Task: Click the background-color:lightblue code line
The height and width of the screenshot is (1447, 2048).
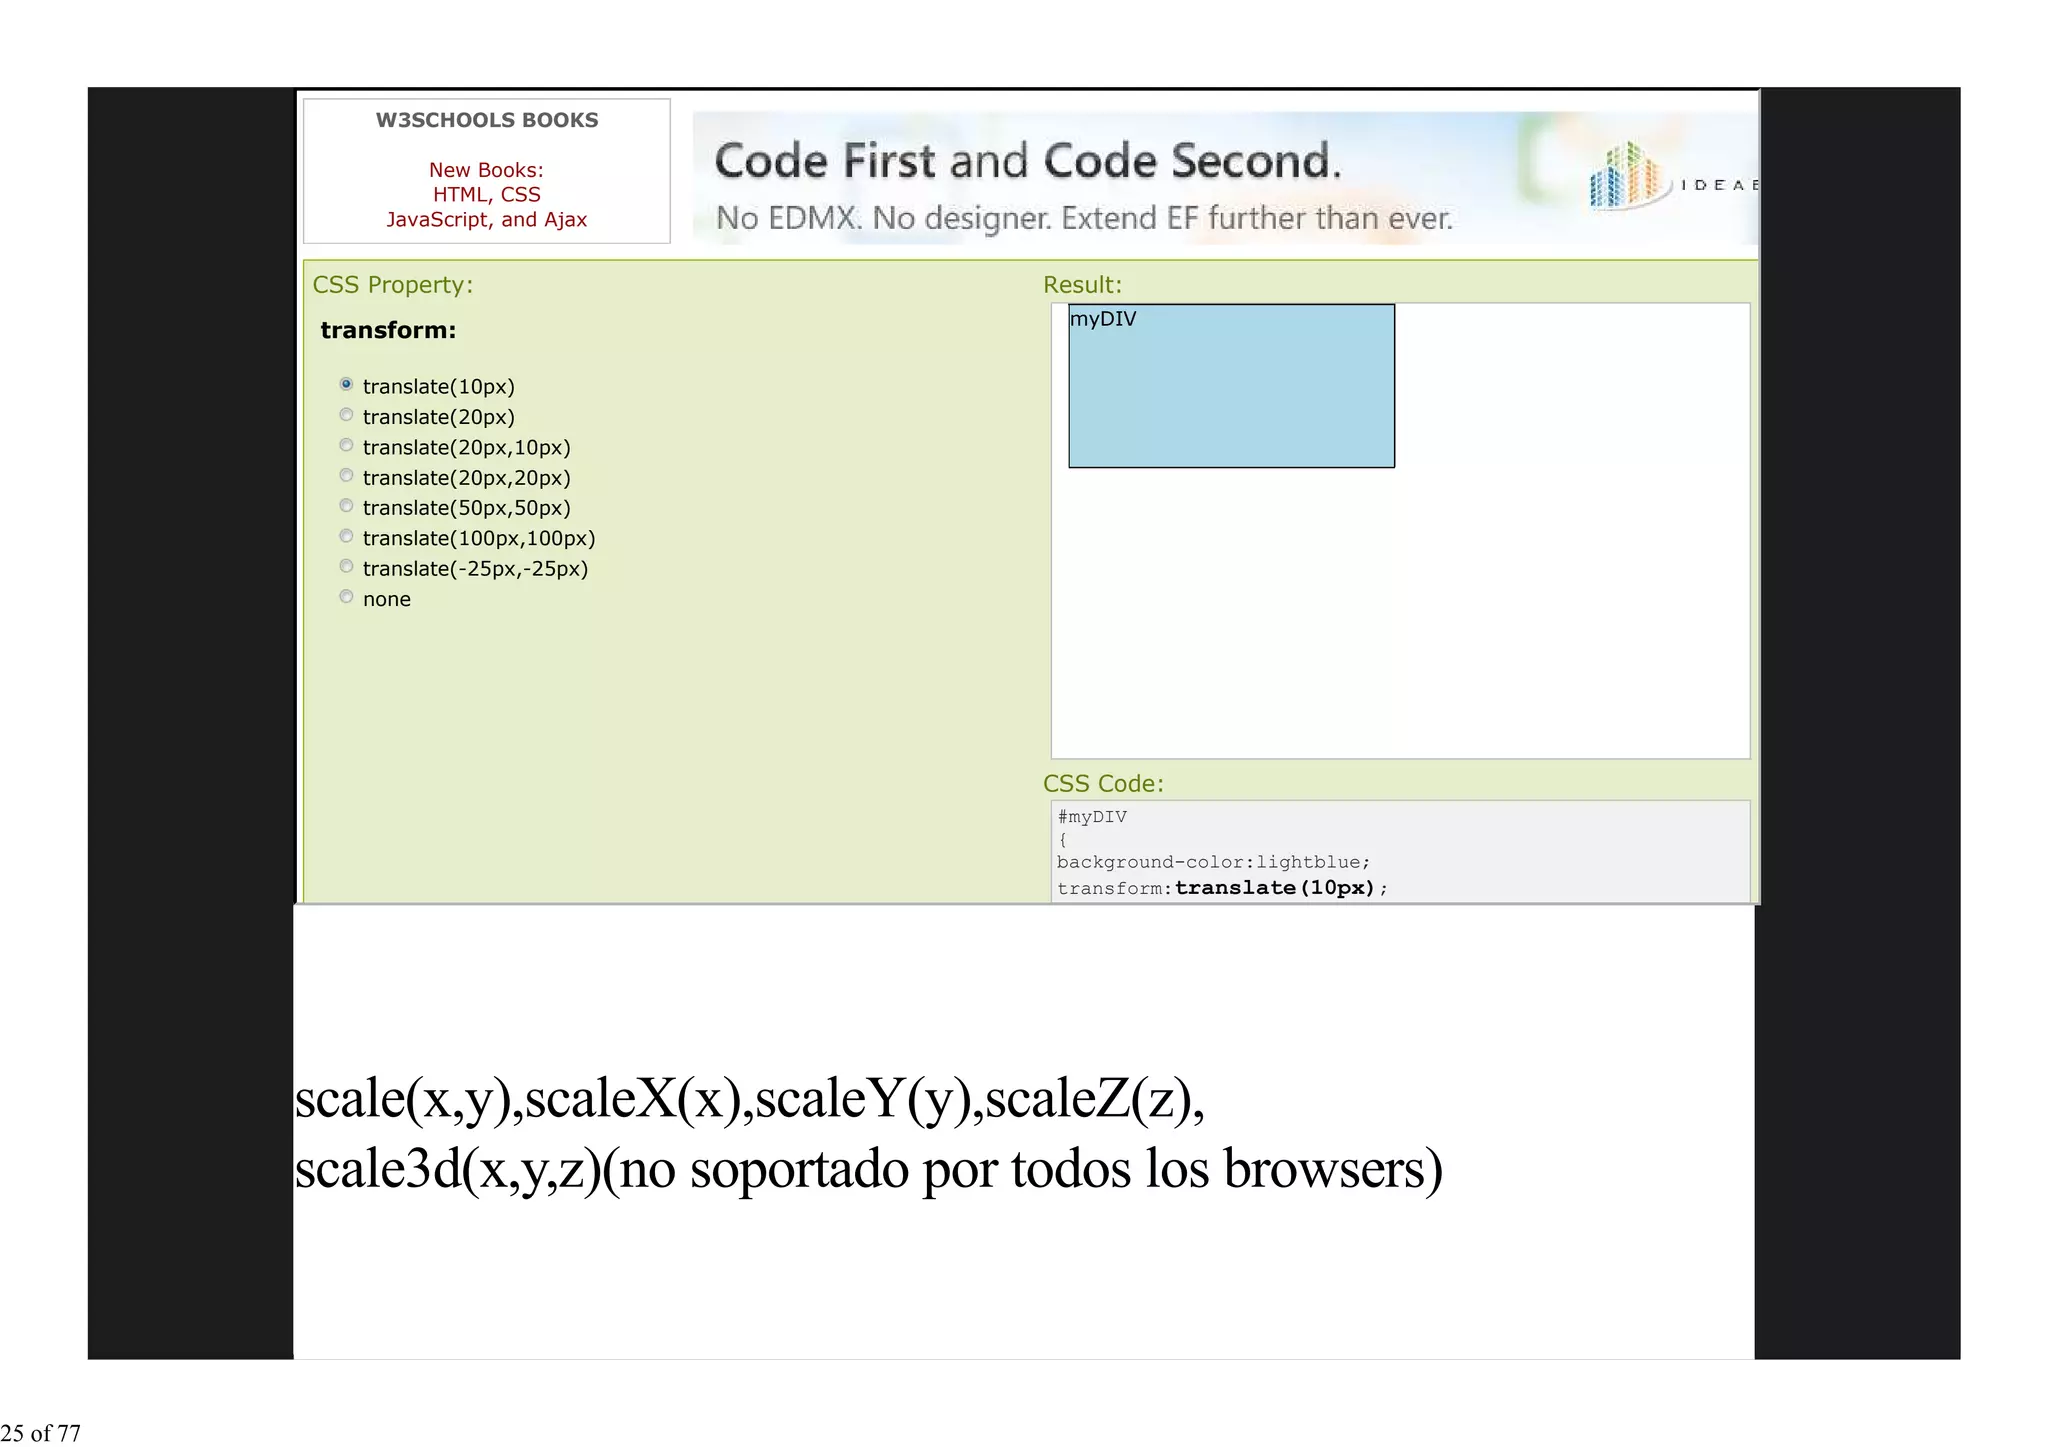Action: coord(1213,862)
